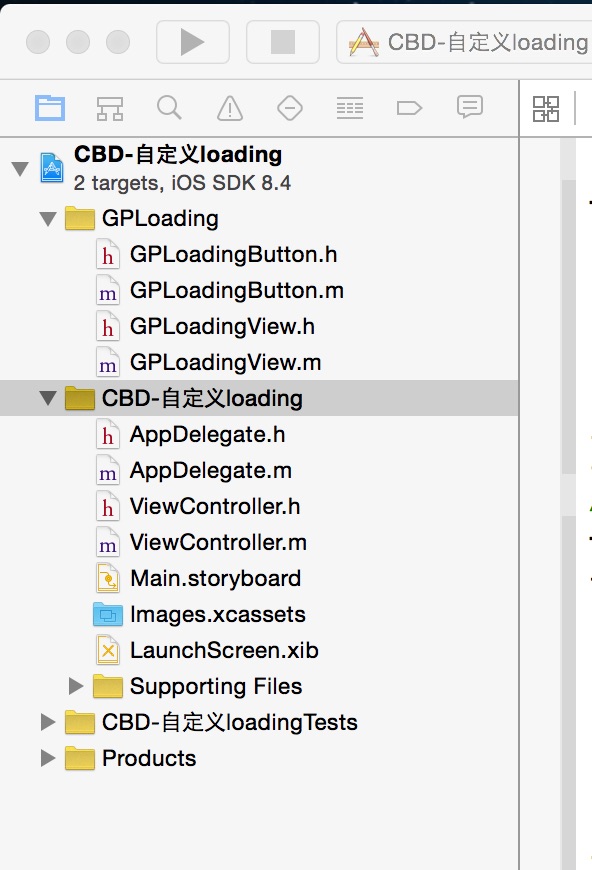The image size is (592, 870).
Task: Click the Run (play) button
Action: (x=193, y=42)
